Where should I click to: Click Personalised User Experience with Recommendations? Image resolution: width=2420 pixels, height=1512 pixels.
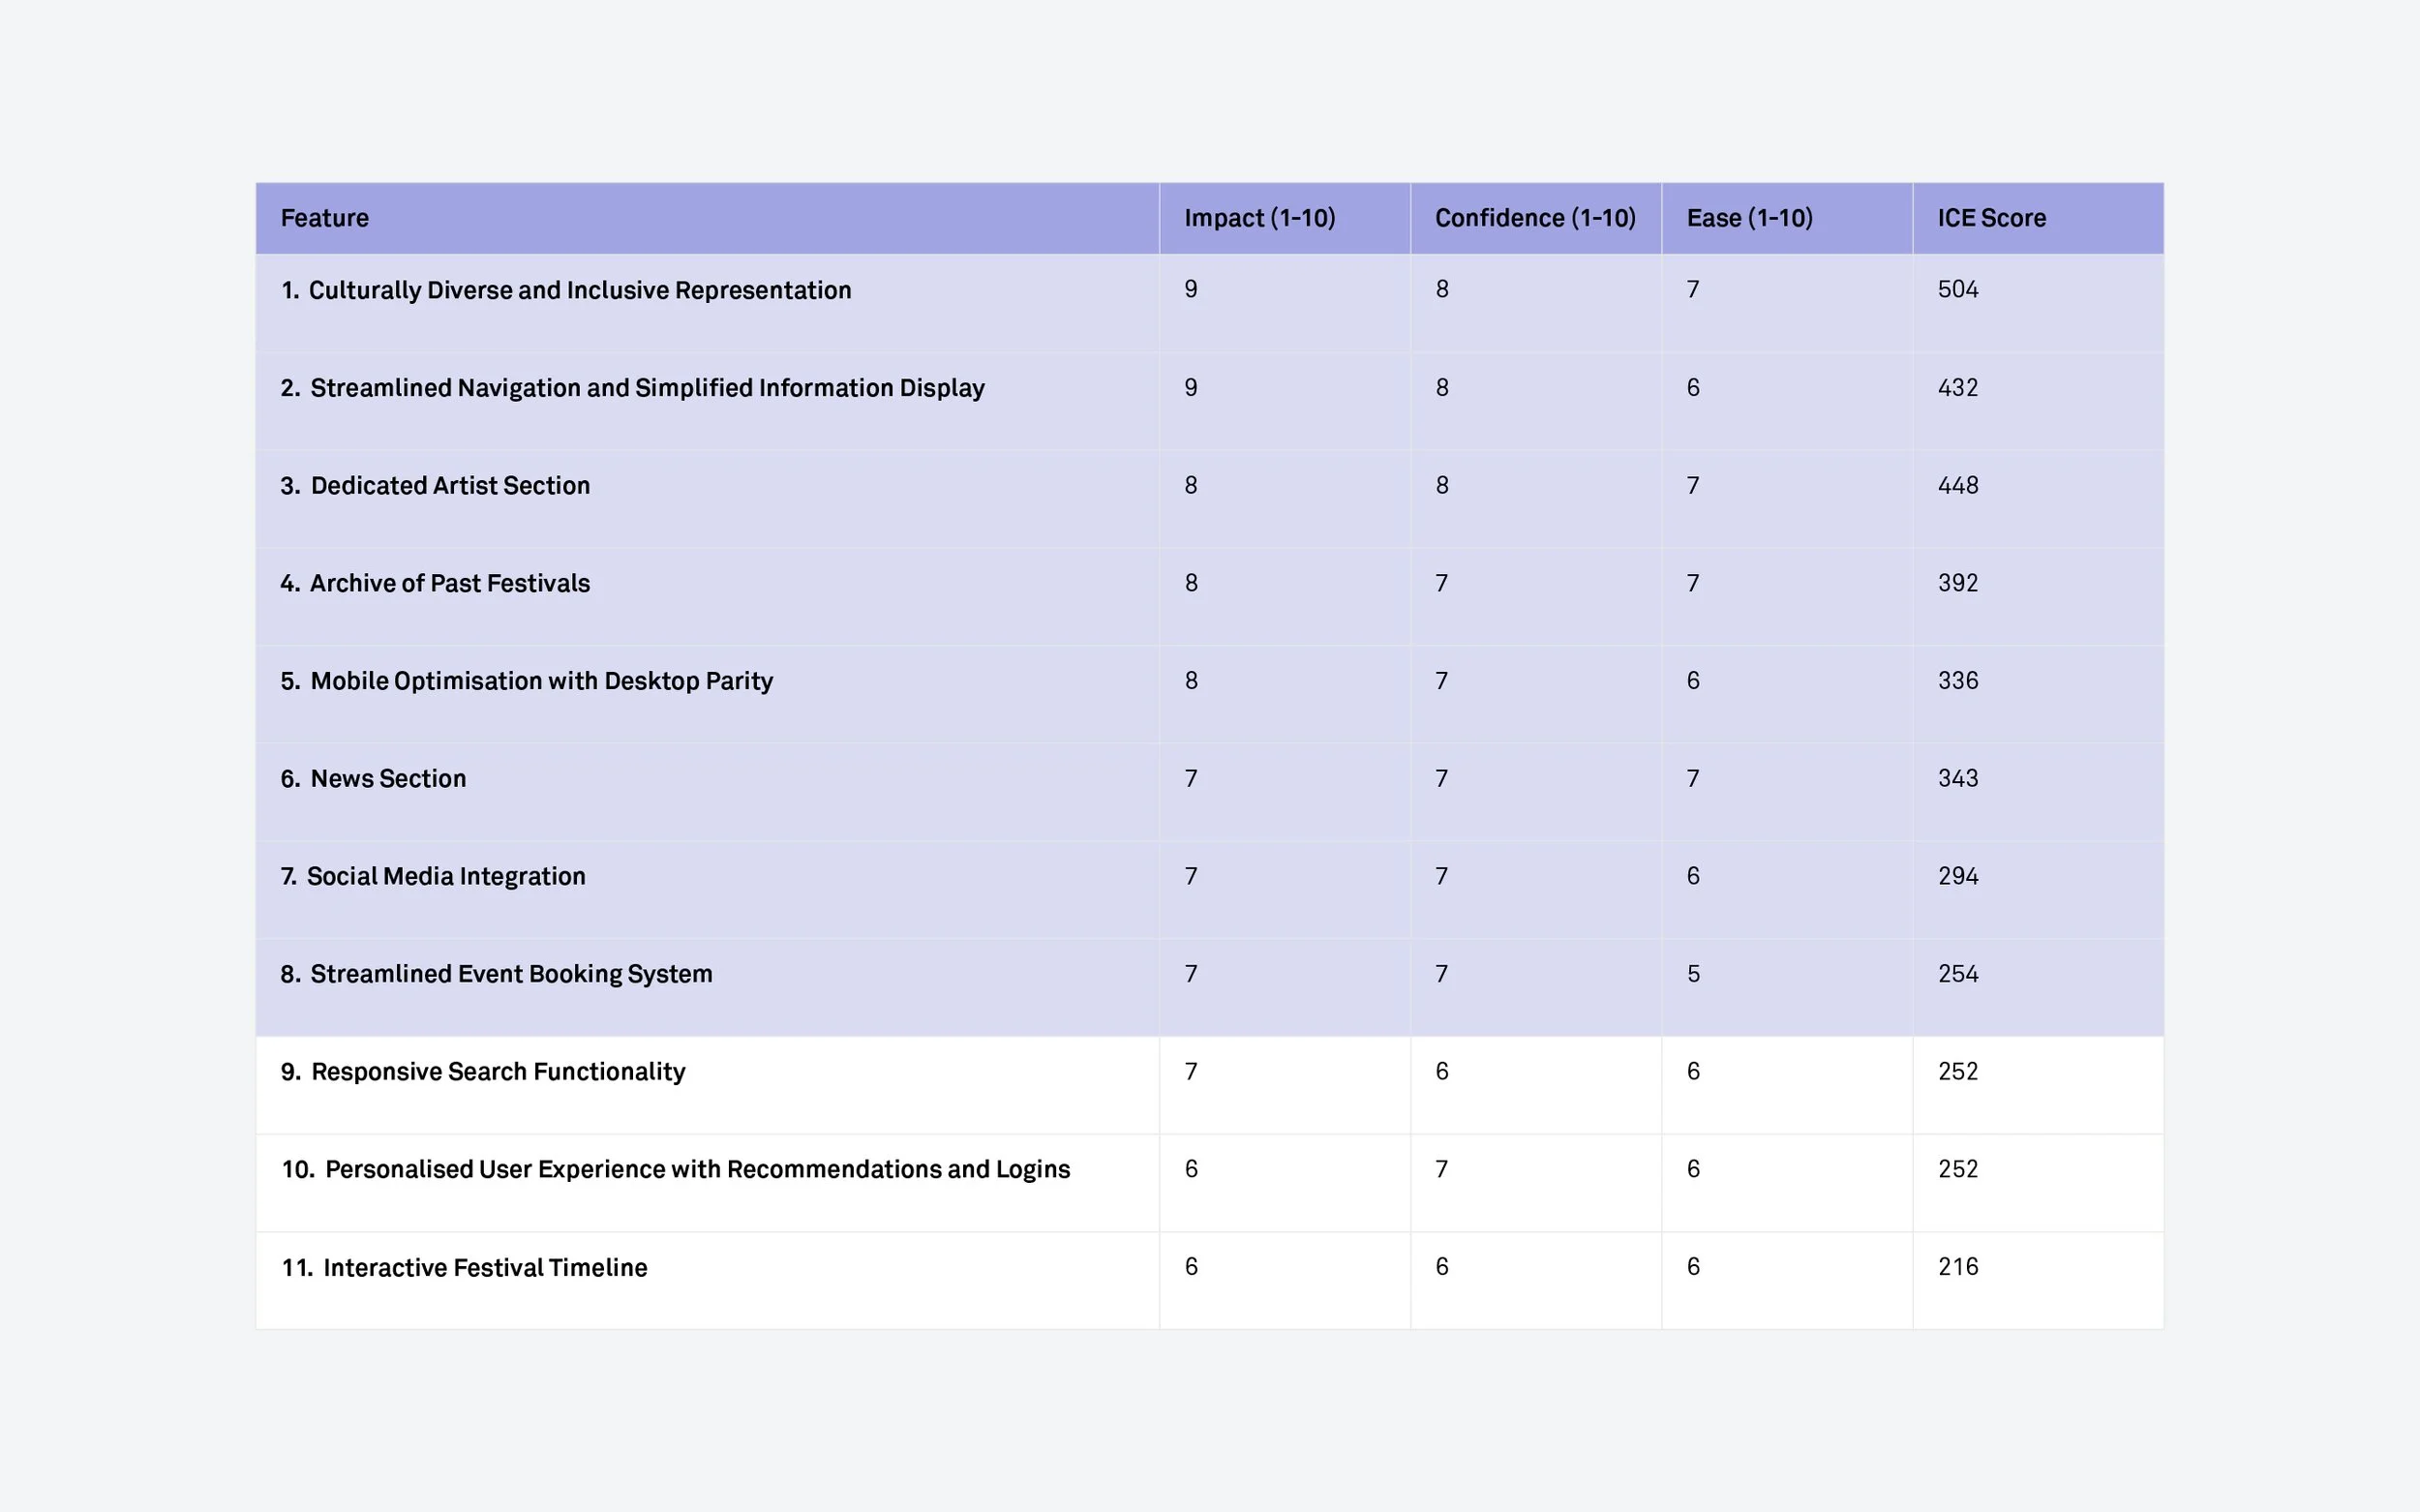[x=696, y=1170]
